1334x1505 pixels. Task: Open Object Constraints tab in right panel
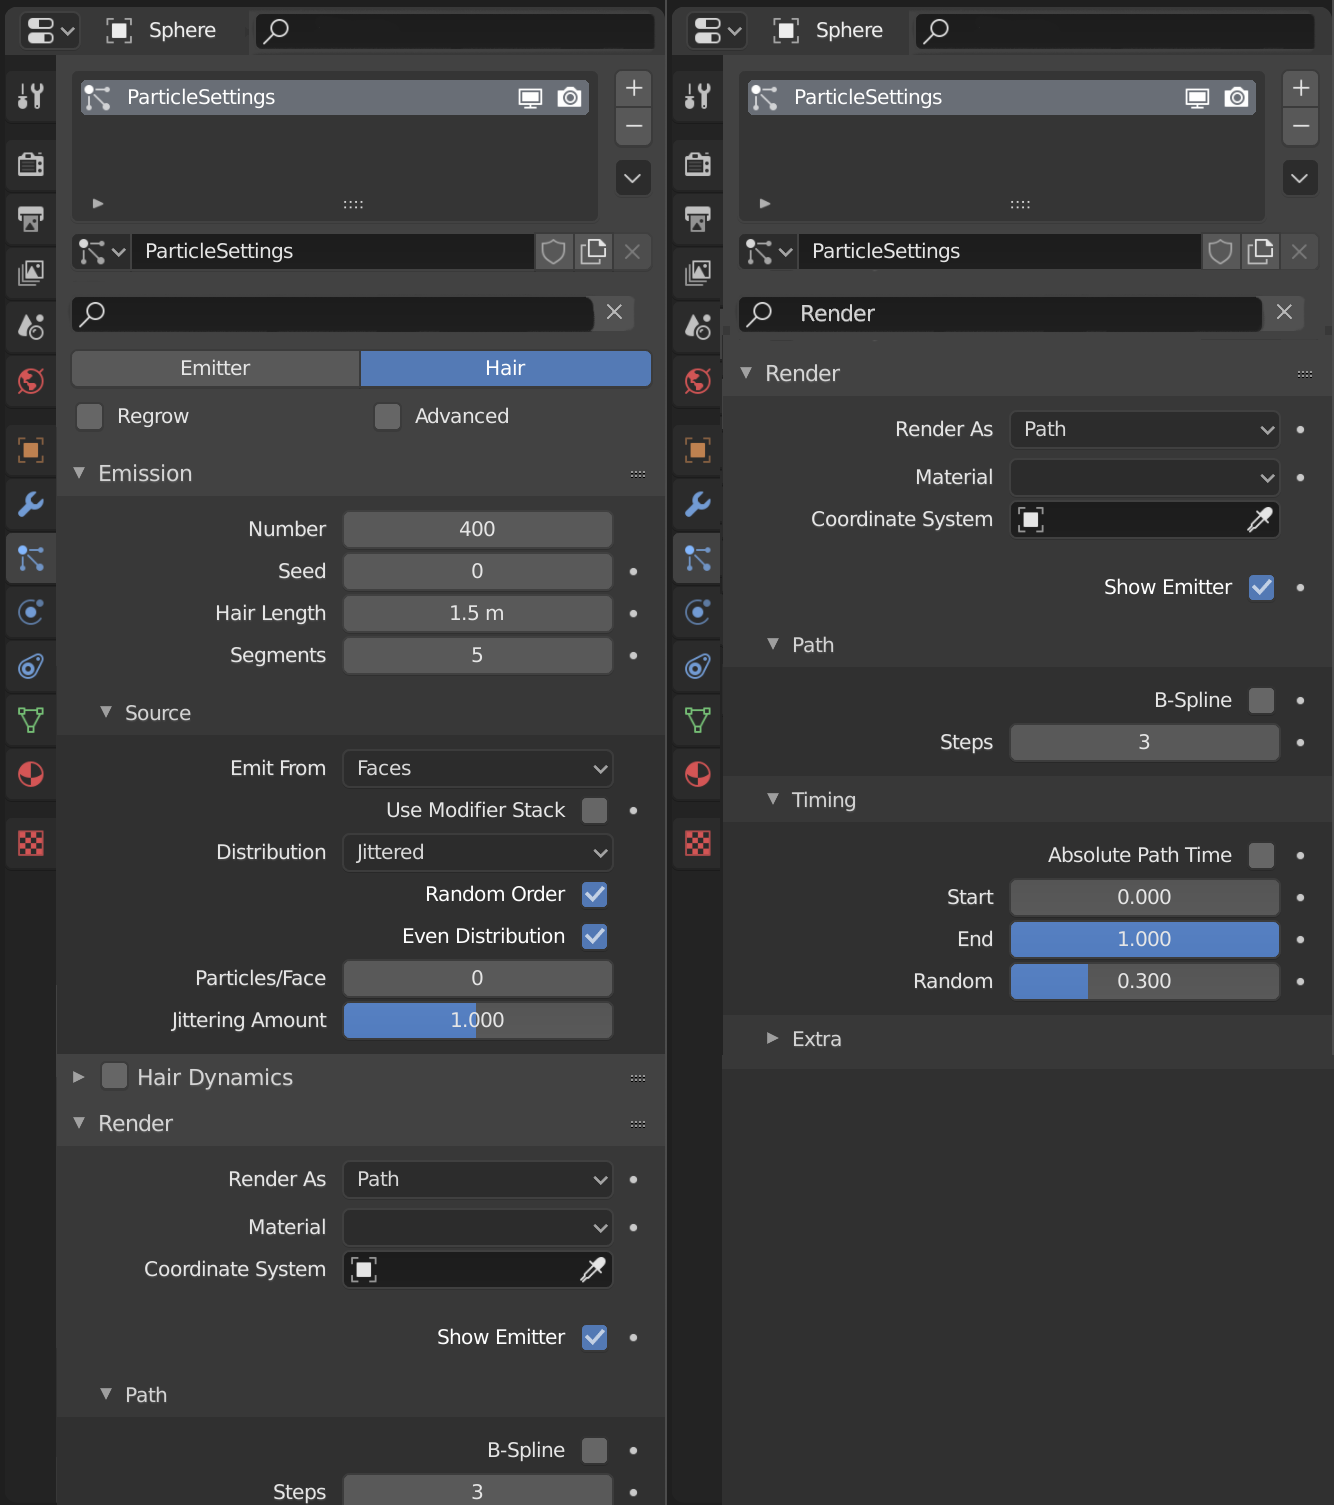(x=698, y=665)
